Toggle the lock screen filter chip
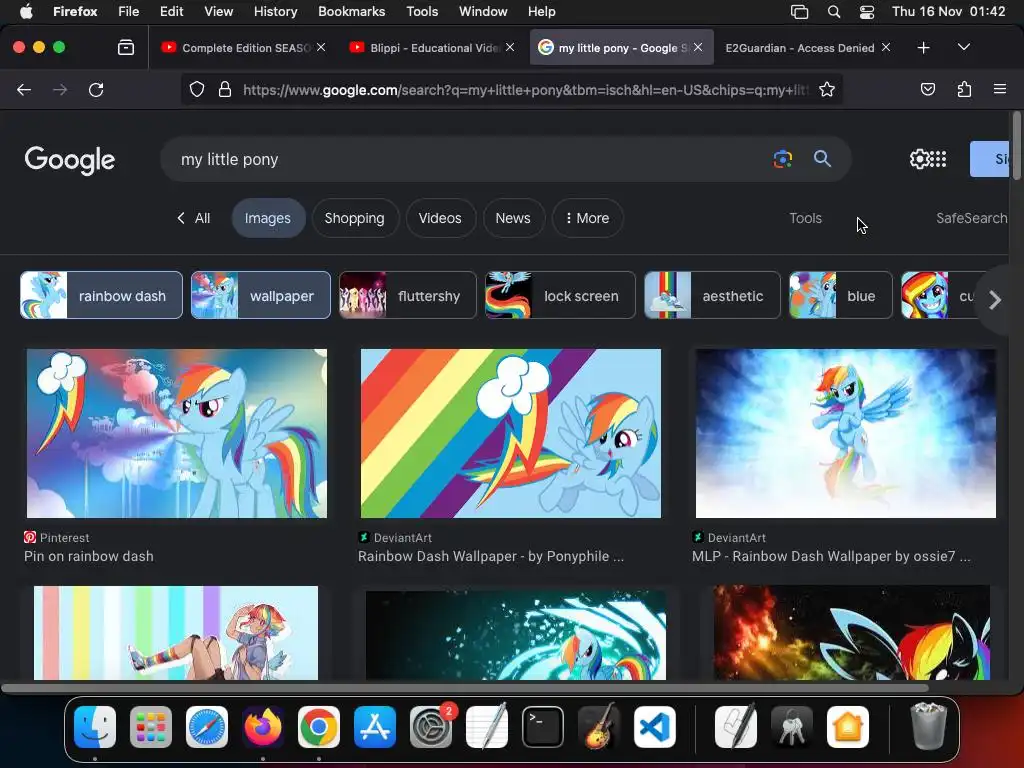The height and width of the screenshot is (768, 1024). point(560,295)
